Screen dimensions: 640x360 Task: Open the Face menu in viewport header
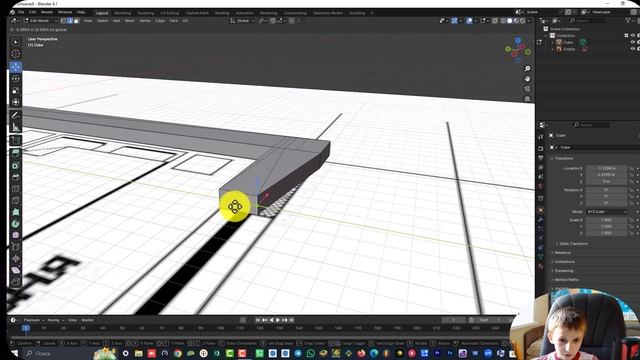(x=173, y=20)
